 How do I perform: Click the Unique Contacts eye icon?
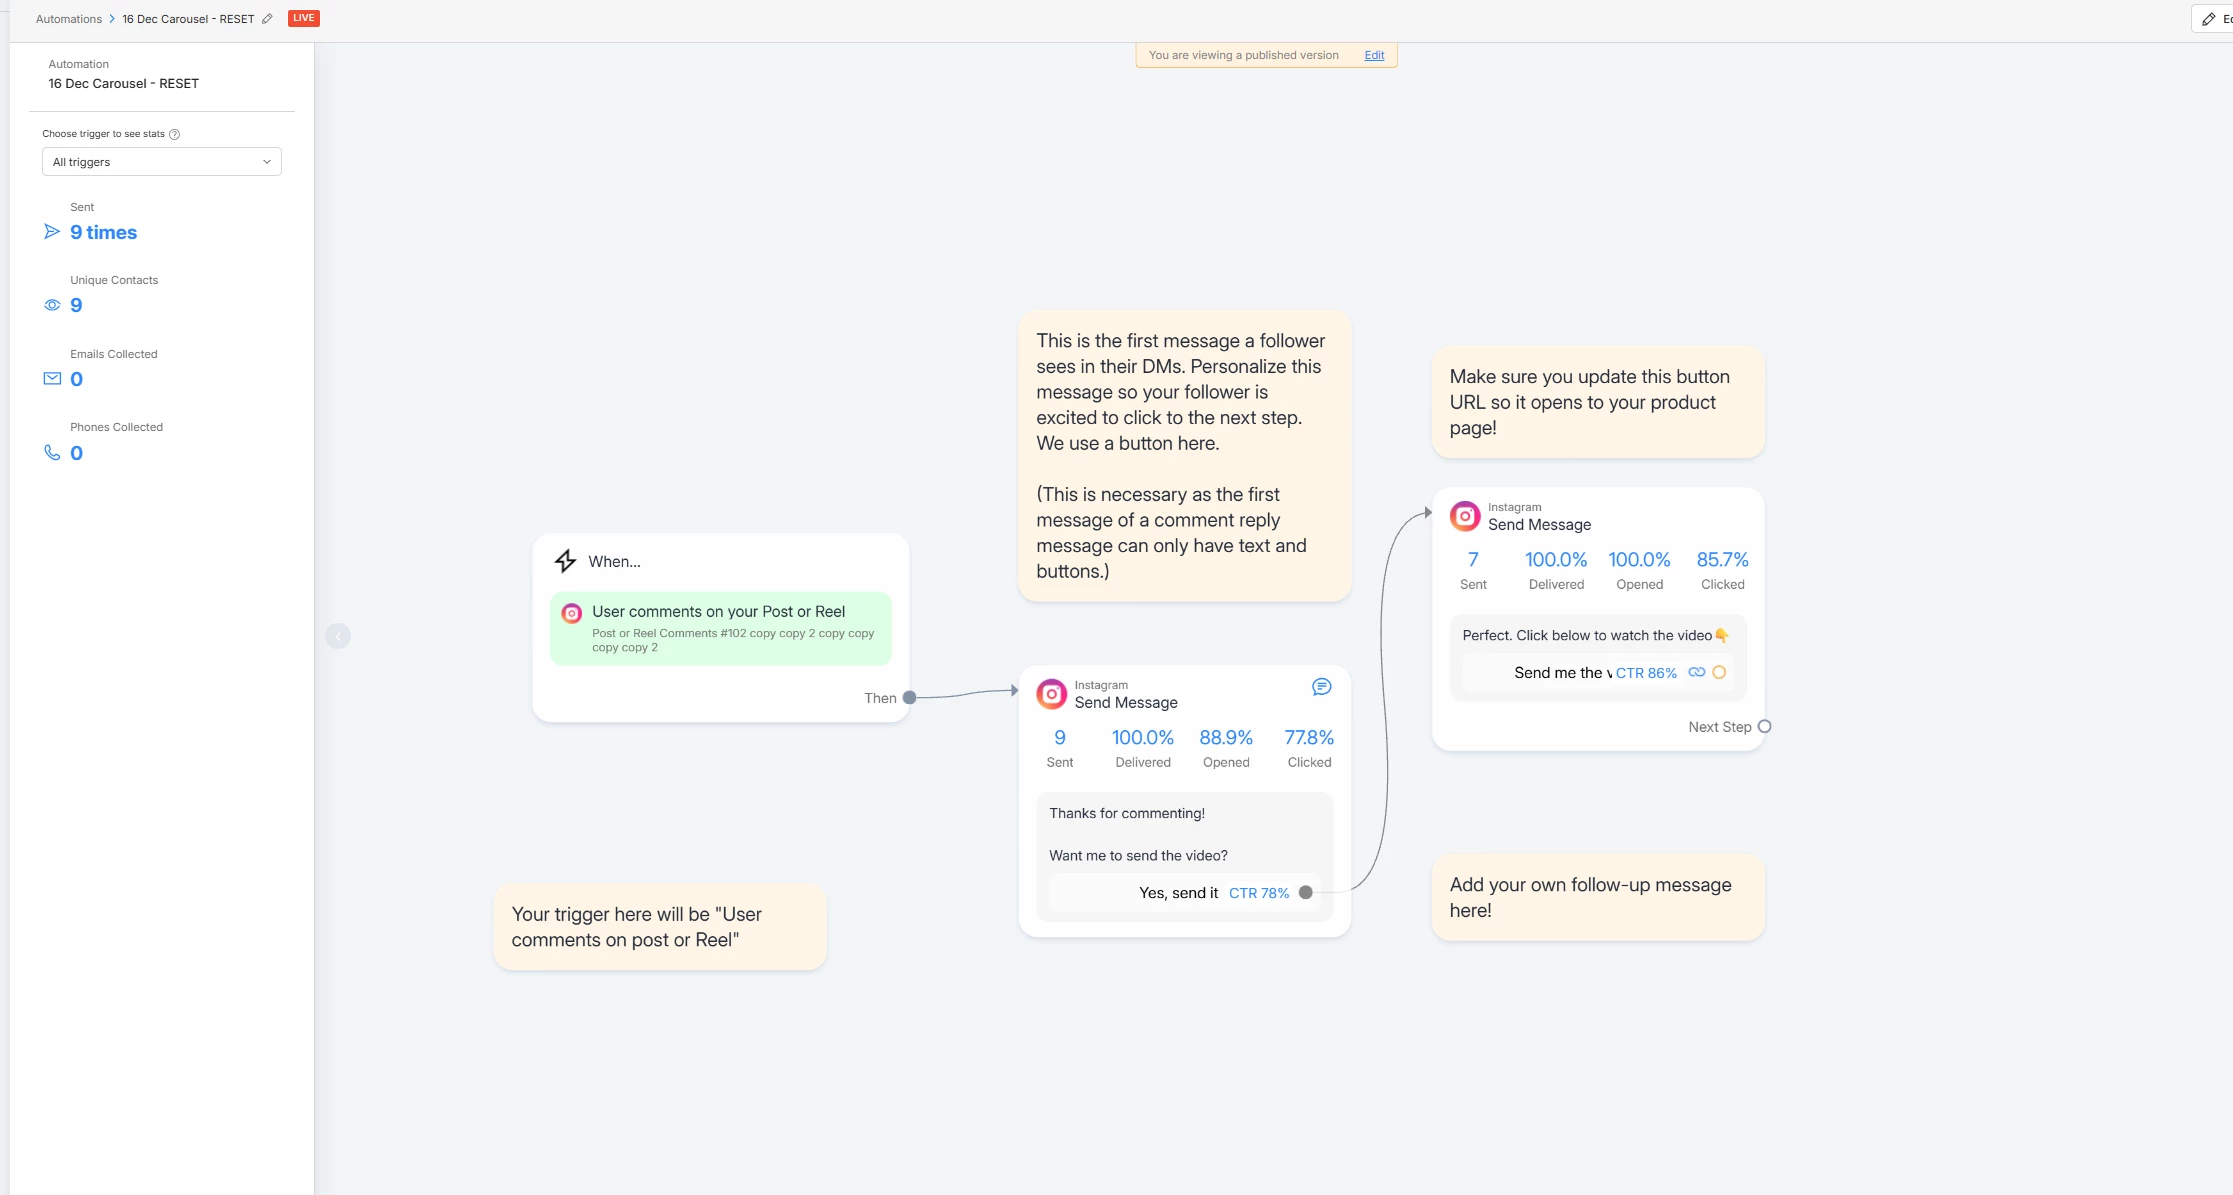point(52,305)
